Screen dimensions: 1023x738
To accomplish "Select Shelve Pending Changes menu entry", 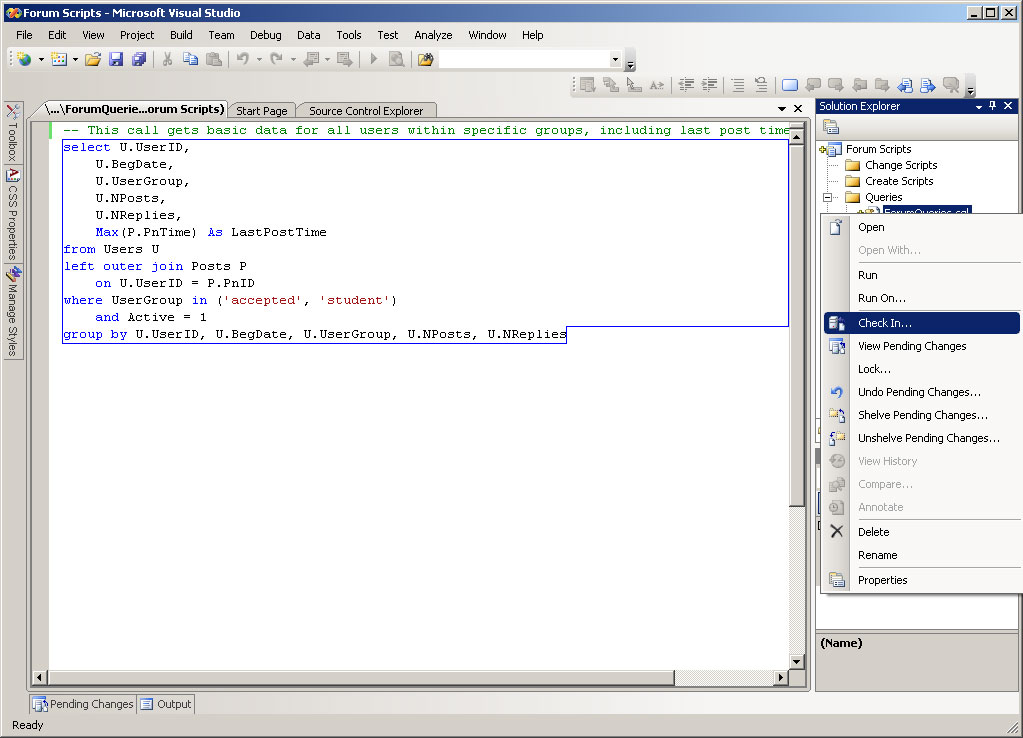I will [922, 415].
